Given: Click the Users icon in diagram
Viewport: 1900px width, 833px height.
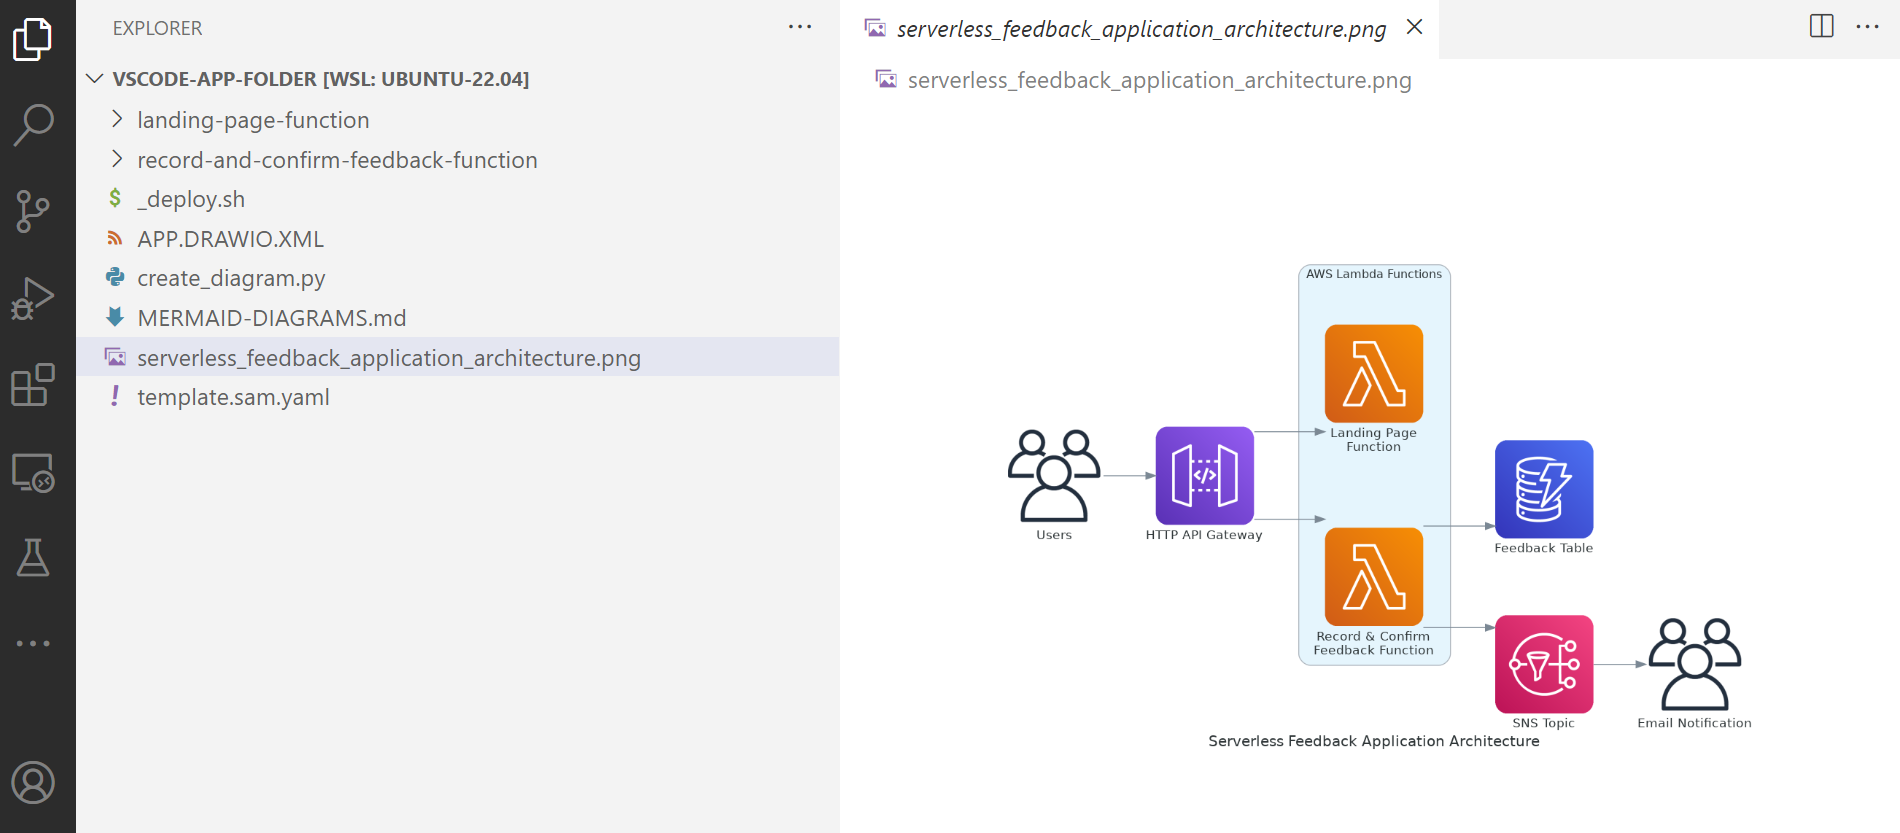Looking at the screenshot, I should coord(1054,476).
